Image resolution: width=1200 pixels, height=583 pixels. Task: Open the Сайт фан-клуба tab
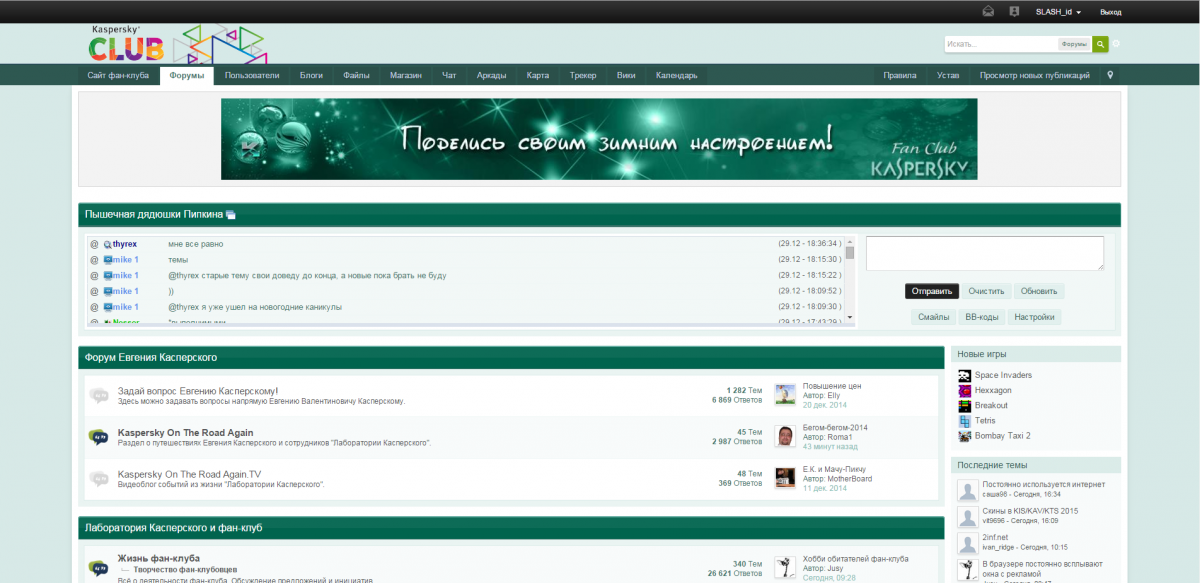pyautogui.click(x=118, y=75)
